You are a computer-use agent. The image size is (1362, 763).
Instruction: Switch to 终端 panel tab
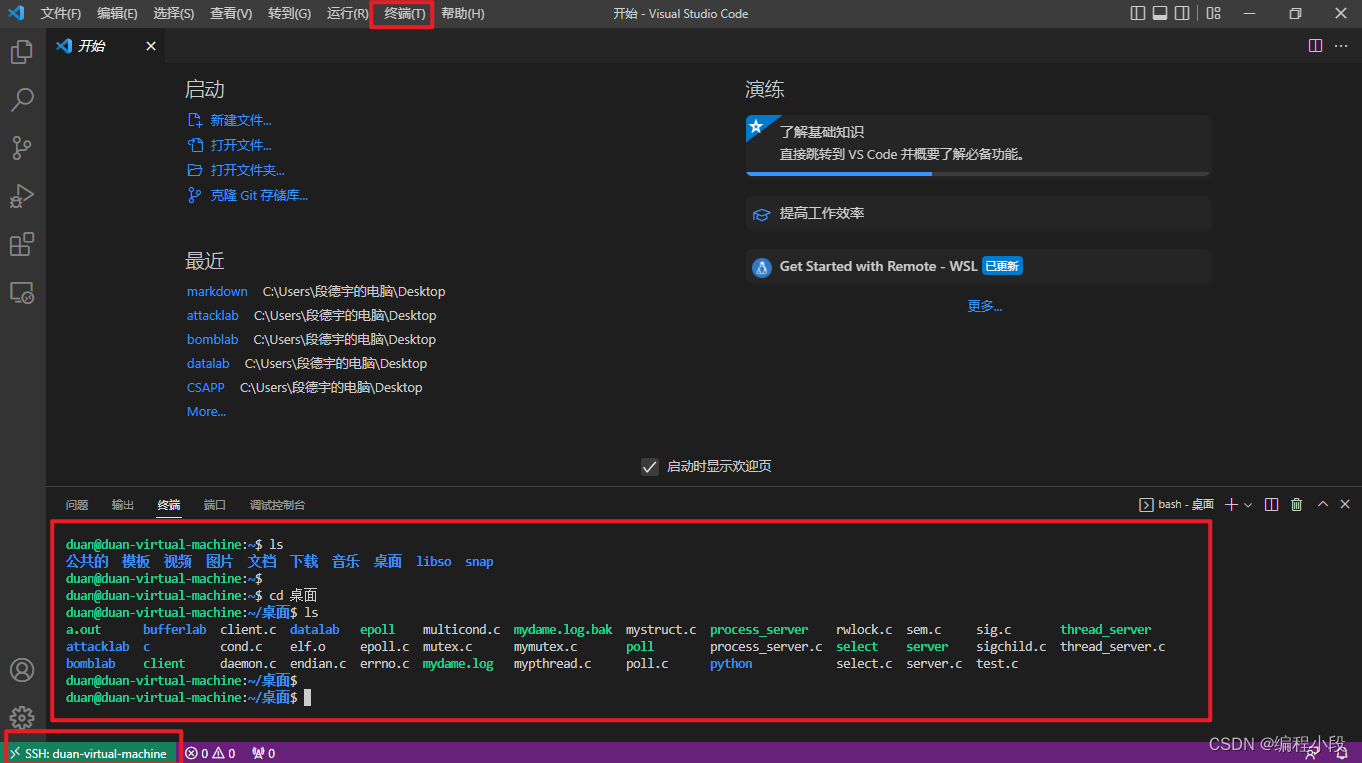tap(169, 505)
